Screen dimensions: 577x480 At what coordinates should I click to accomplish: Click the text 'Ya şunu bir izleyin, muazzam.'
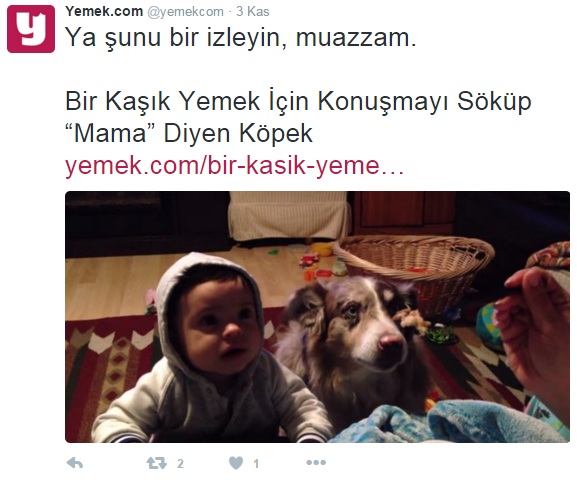pos(241,38)
